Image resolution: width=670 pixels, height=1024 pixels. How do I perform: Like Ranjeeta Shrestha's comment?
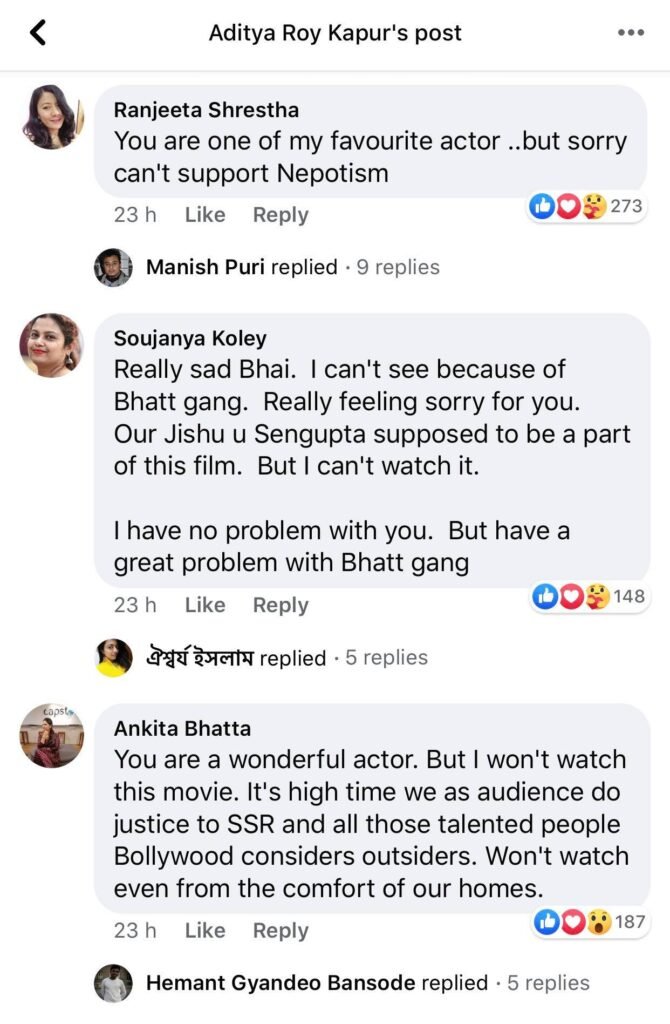click(x=205, y=215)
